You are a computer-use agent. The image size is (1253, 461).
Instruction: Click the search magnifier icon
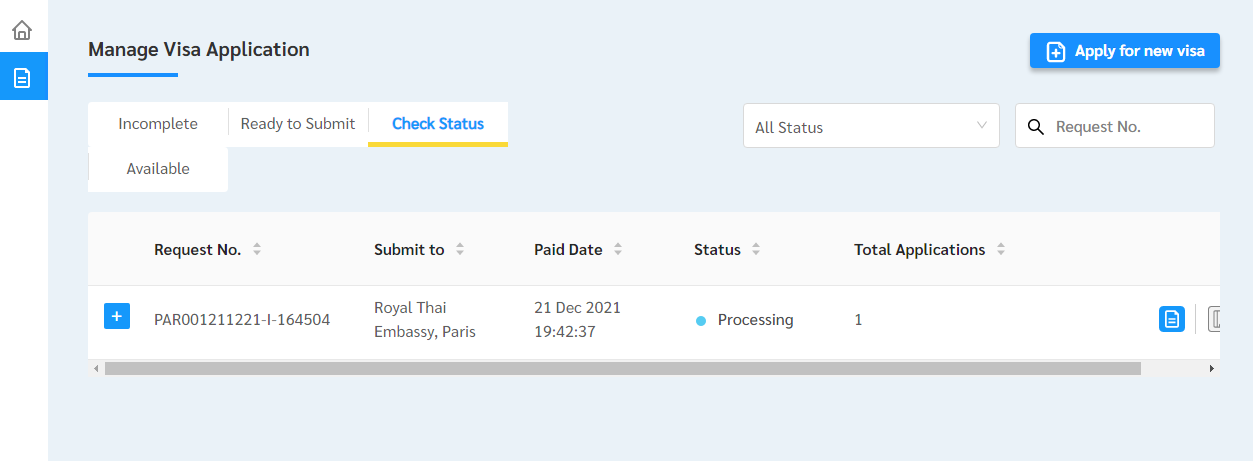click(x=1036, y=127)
